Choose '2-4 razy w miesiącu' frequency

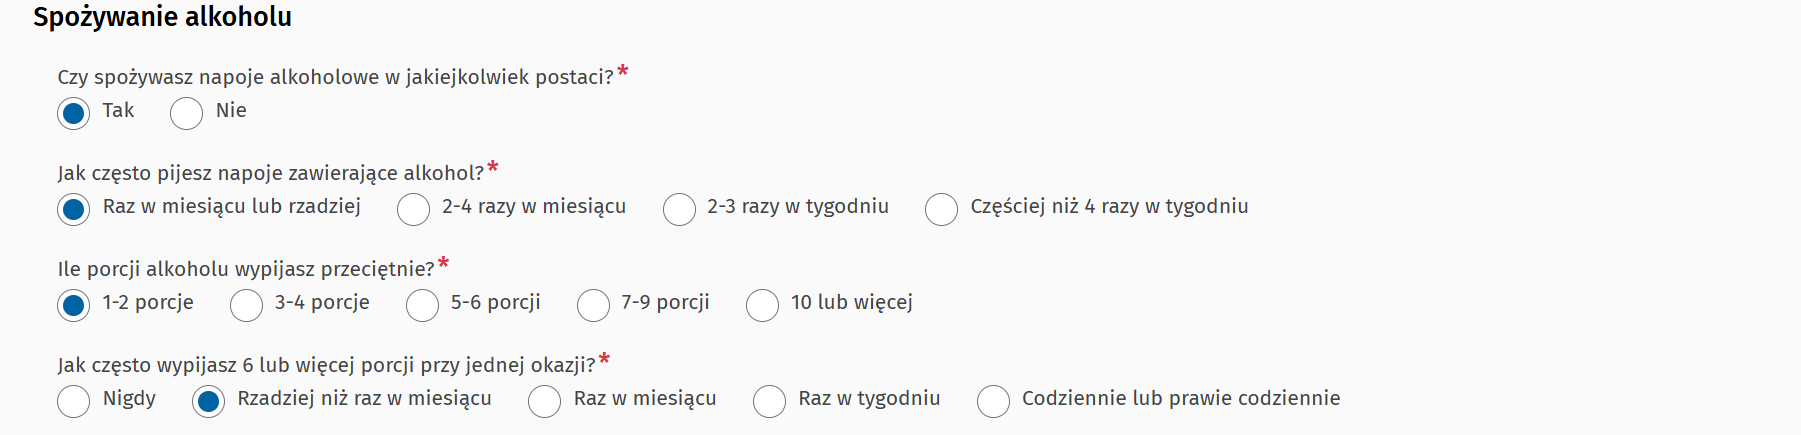click(414, 210)
